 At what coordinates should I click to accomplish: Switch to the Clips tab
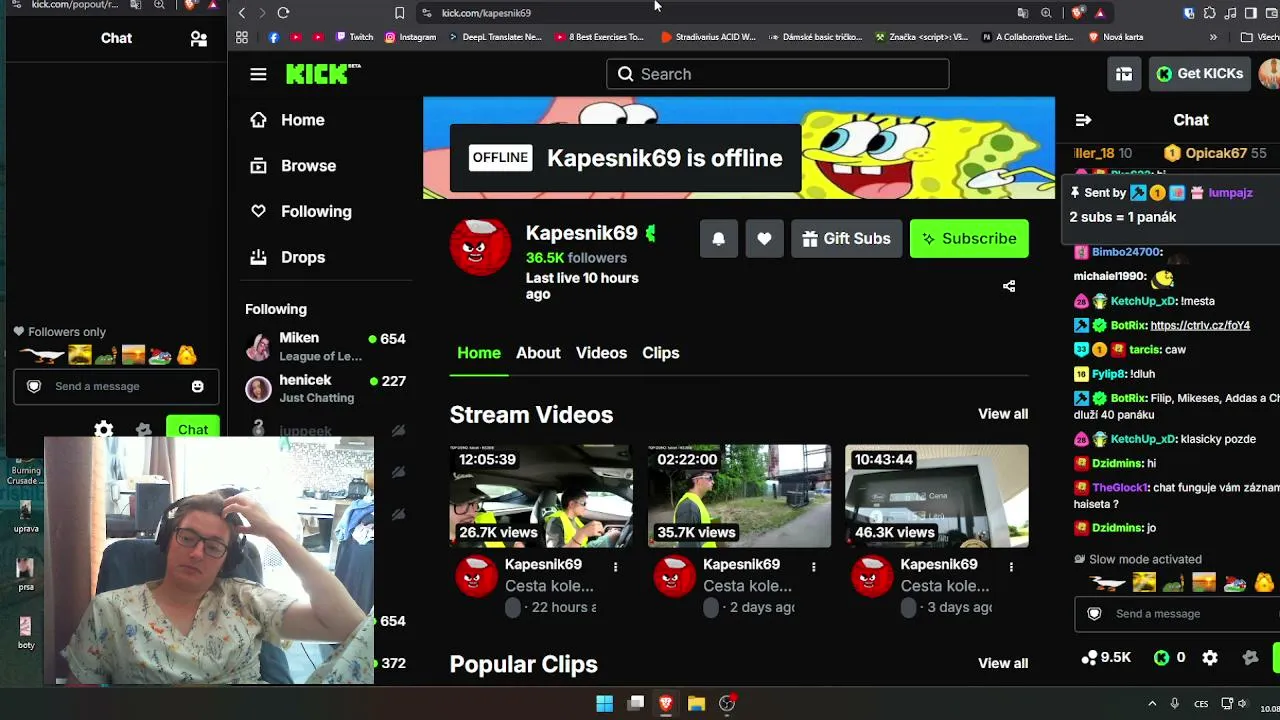[660, 353]
